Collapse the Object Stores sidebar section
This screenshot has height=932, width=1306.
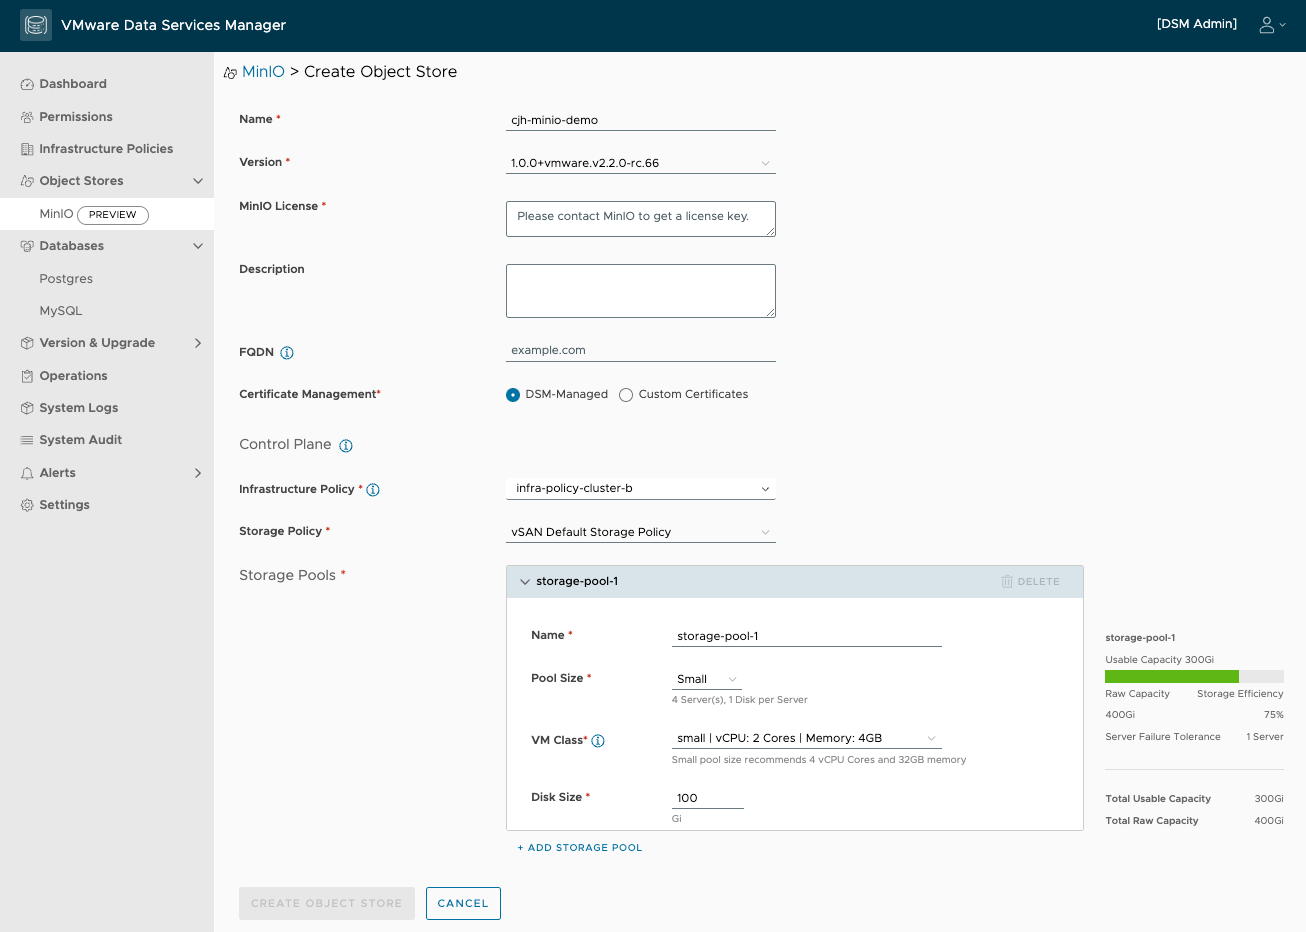click(x=198, y=181)
